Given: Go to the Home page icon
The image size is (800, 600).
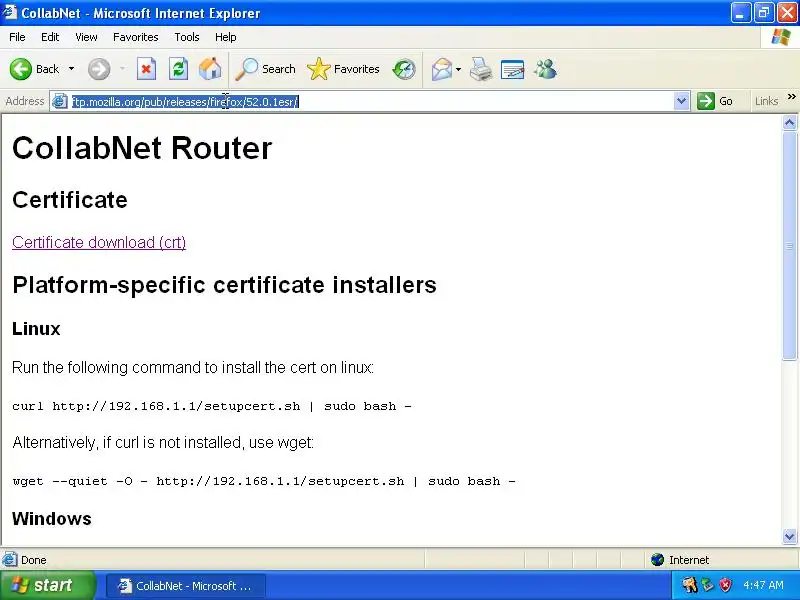Looking at the screenshot, I should [x=210, y=69].
